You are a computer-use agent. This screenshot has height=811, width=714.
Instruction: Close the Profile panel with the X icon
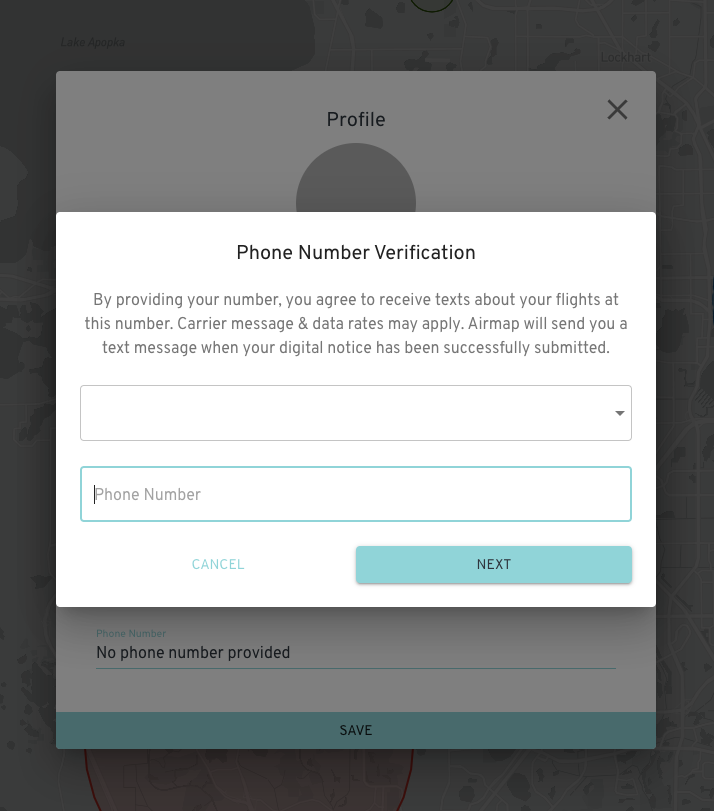point(617,110)
